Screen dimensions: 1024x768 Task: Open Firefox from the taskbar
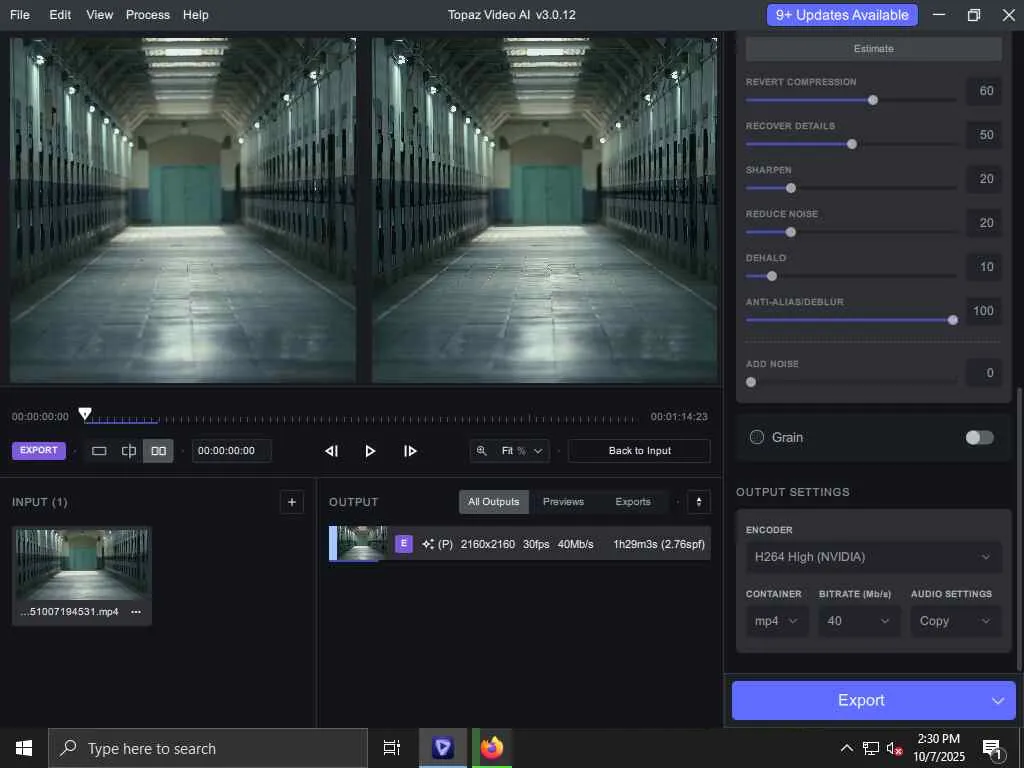click(491, 748)
